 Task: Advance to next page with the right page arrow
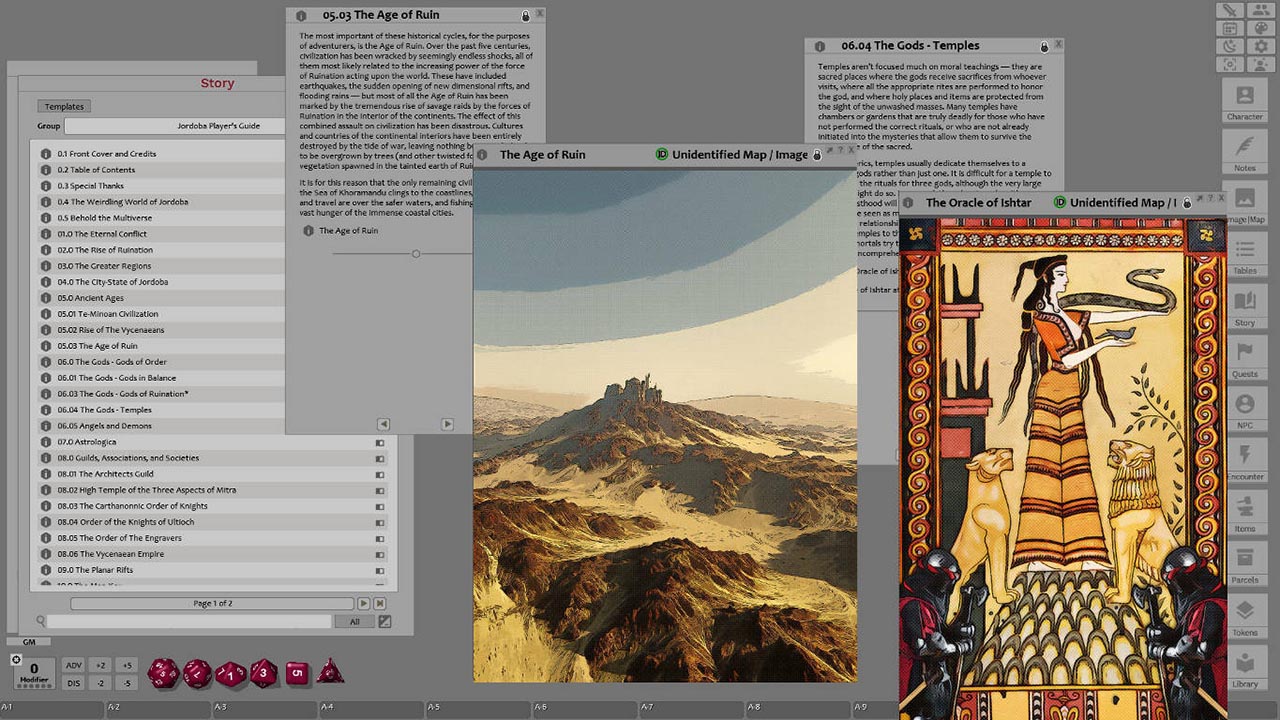[363, 602]
